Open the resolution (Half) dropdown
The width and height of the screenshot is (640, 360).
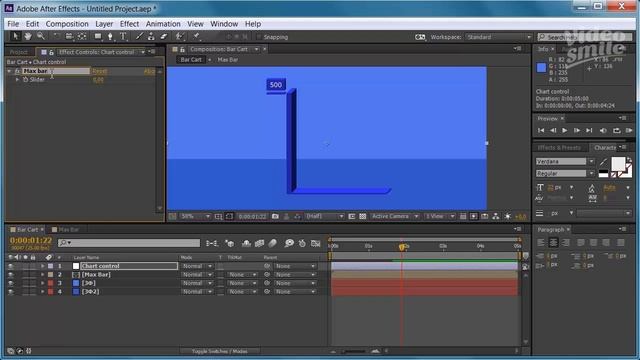click(x=324, y=216)
